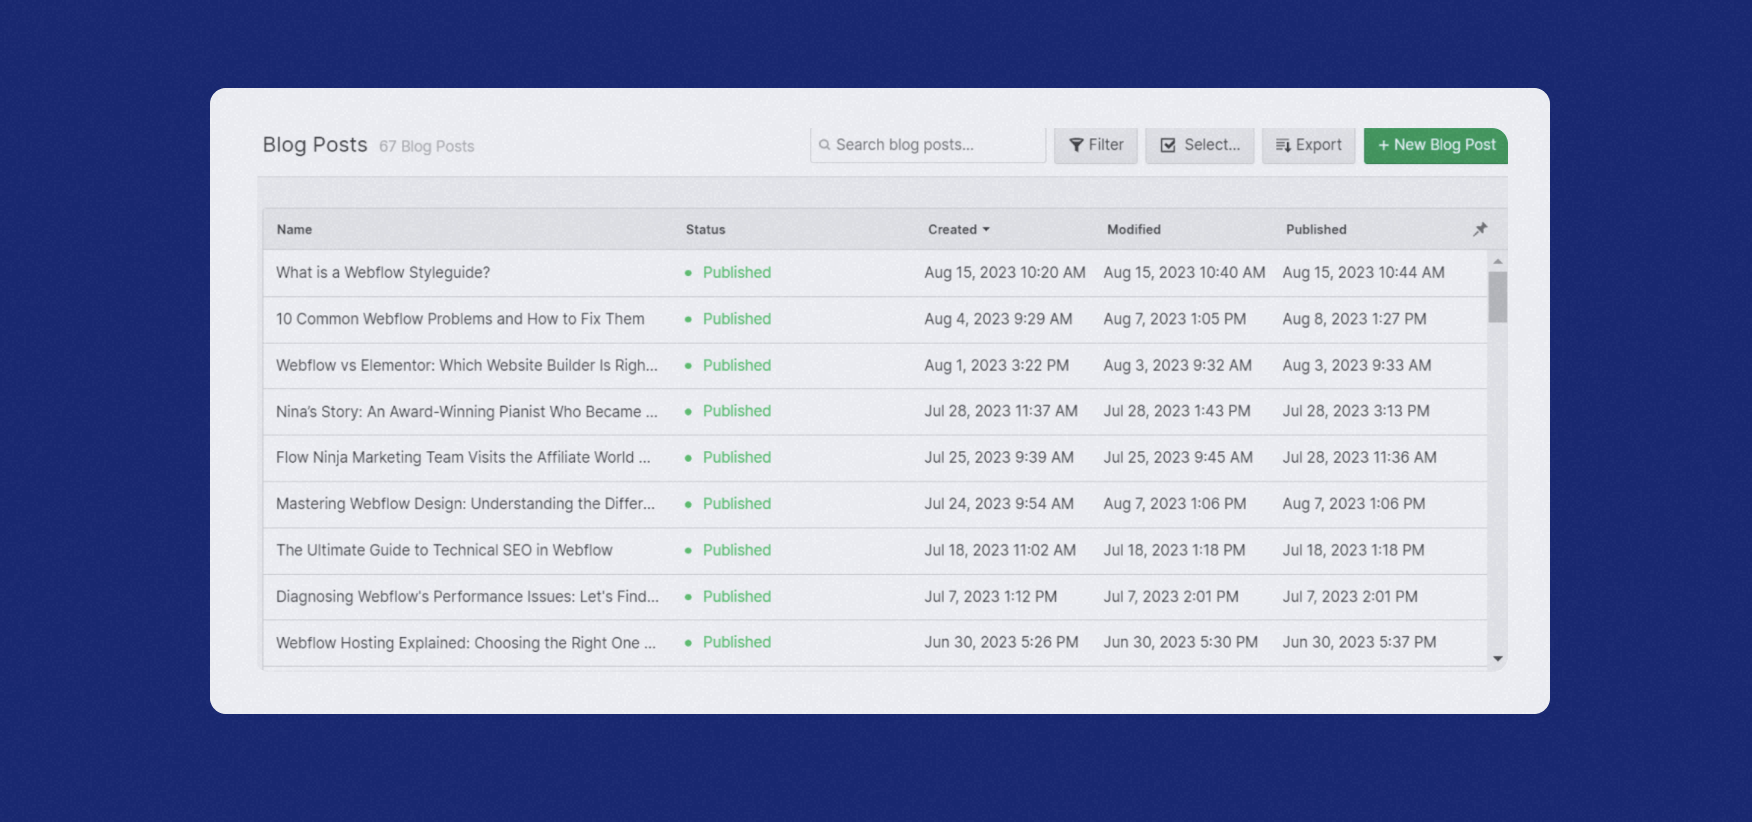Click the checkbox icon on Select button
Viewport: 1752px width, 822px height.
click(1167, 145)
